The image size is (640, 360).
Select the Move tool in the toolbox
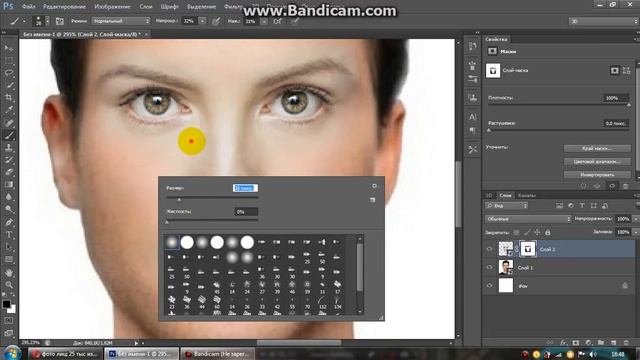click(9, 48)
